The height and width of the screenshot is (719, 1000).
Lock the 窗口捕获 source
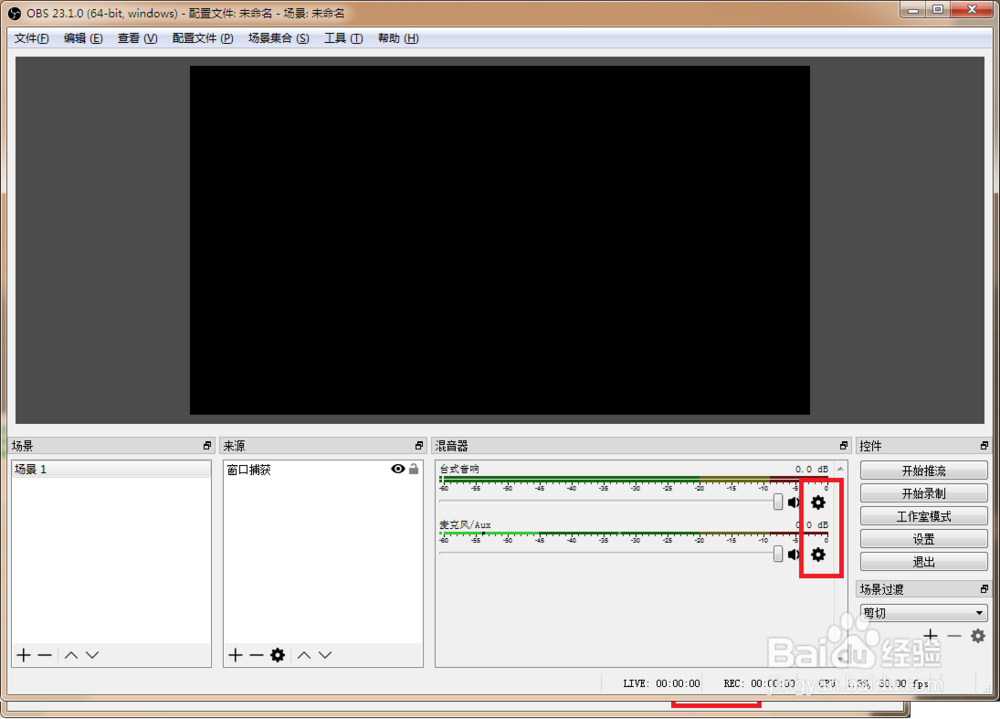[x=413, y=469]
